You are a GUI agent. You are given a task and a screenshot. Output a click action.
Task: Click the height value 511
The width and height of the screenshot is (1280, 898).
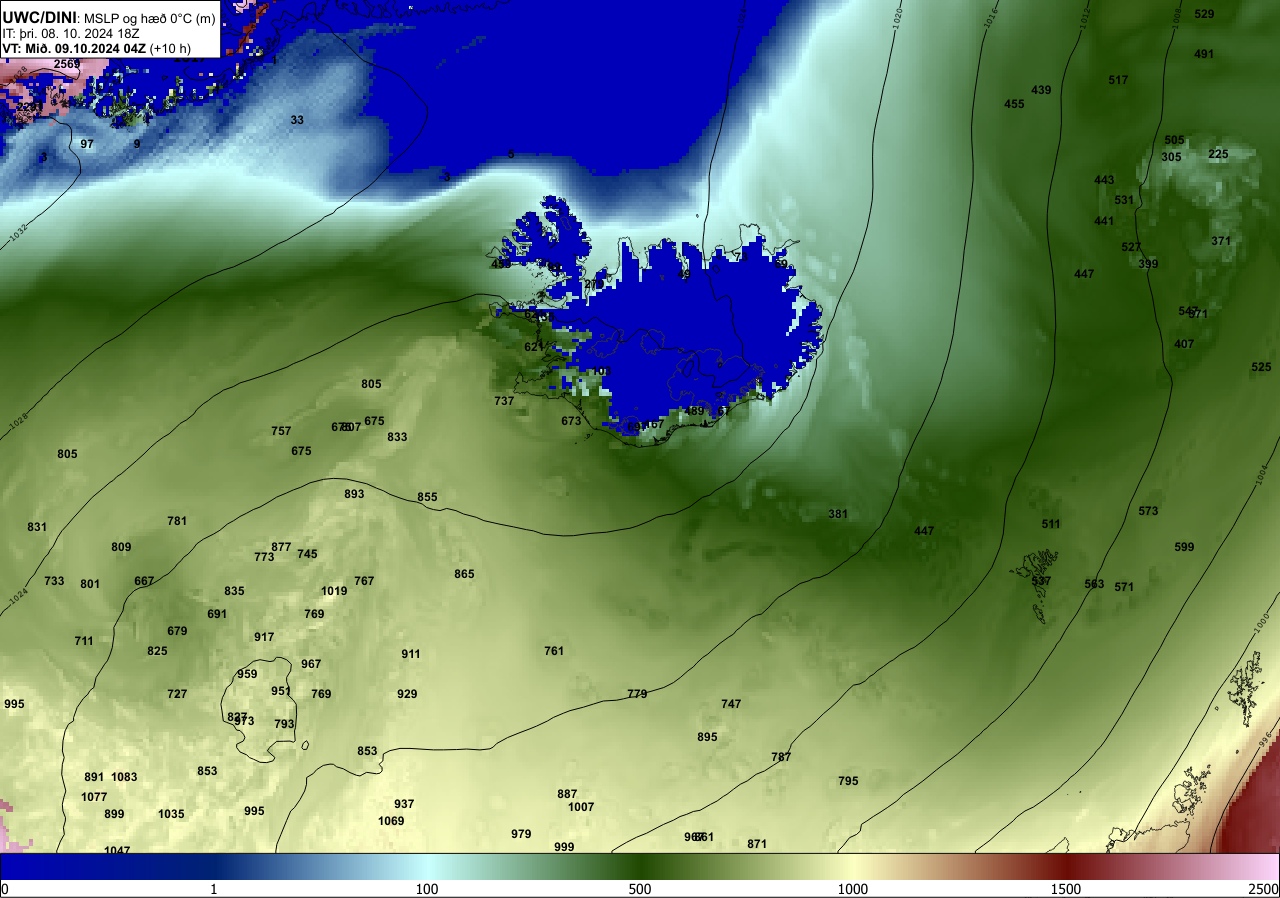(1051, 524)
